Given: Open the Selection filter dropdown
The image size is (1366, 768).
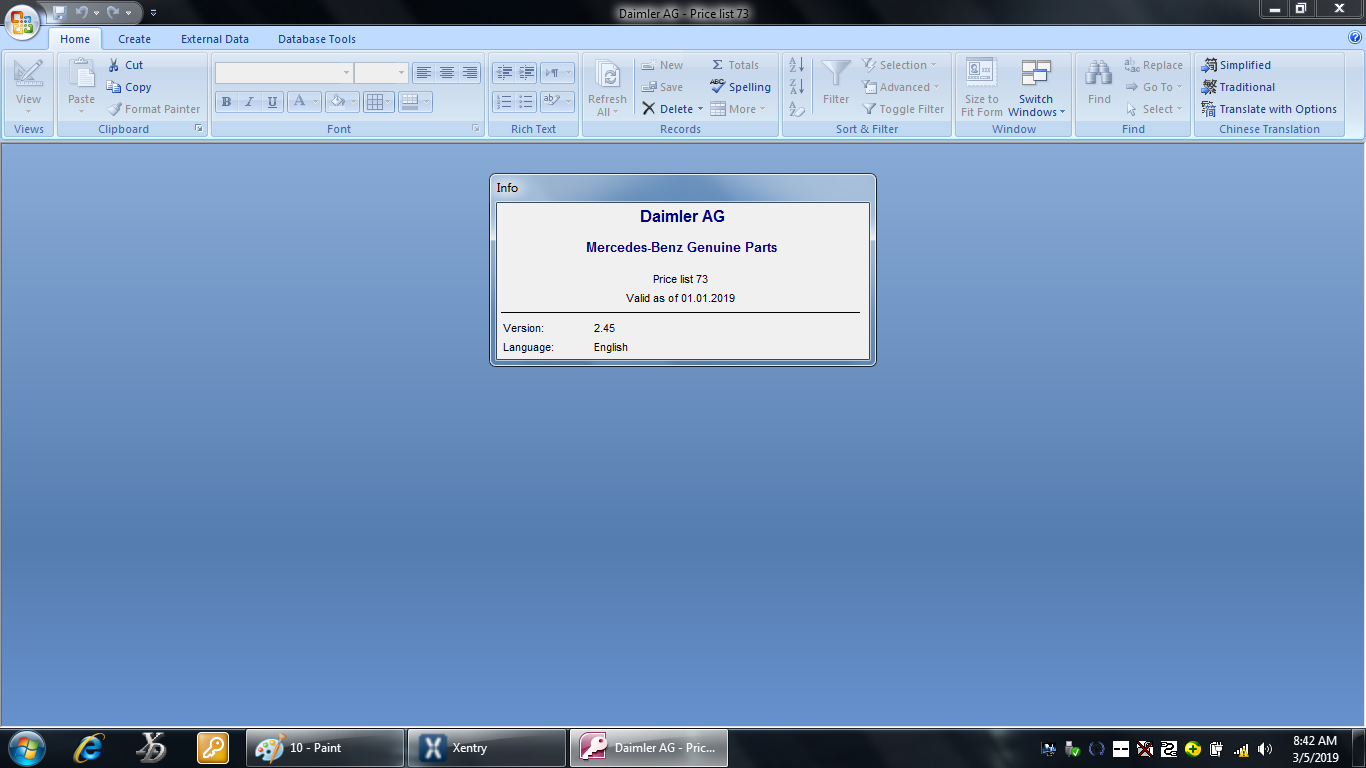Looking at the screenshot, I should click(x=900, y=65).
